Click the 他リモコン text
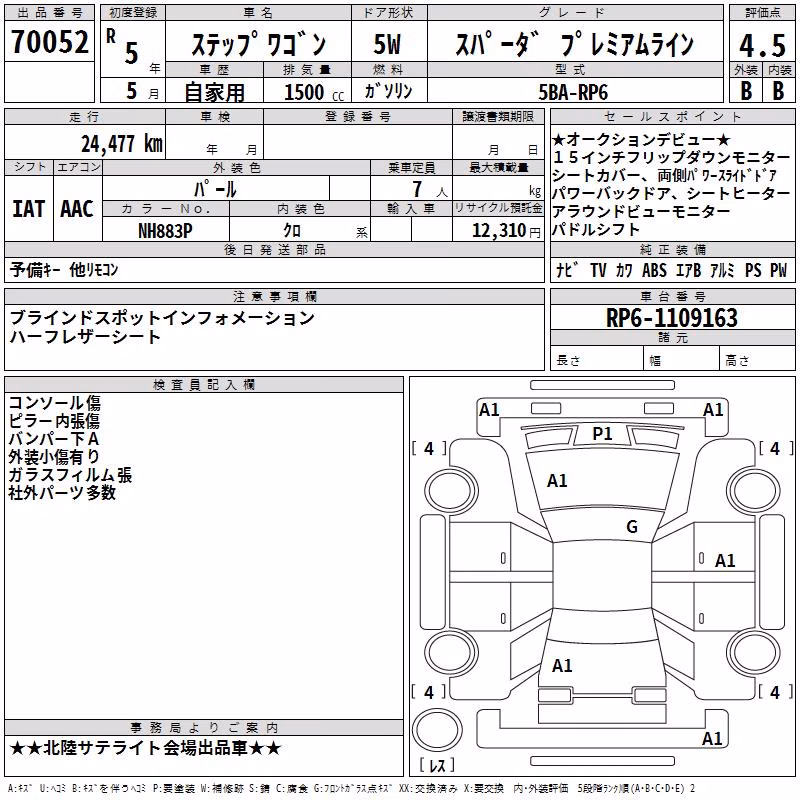This screenshot has width=800, height=800. coord(94,269)
